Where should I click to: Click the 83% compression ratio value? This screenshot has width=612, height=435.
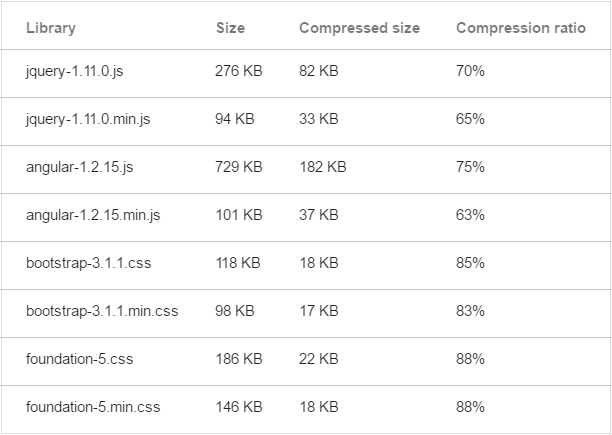point(470,311)
